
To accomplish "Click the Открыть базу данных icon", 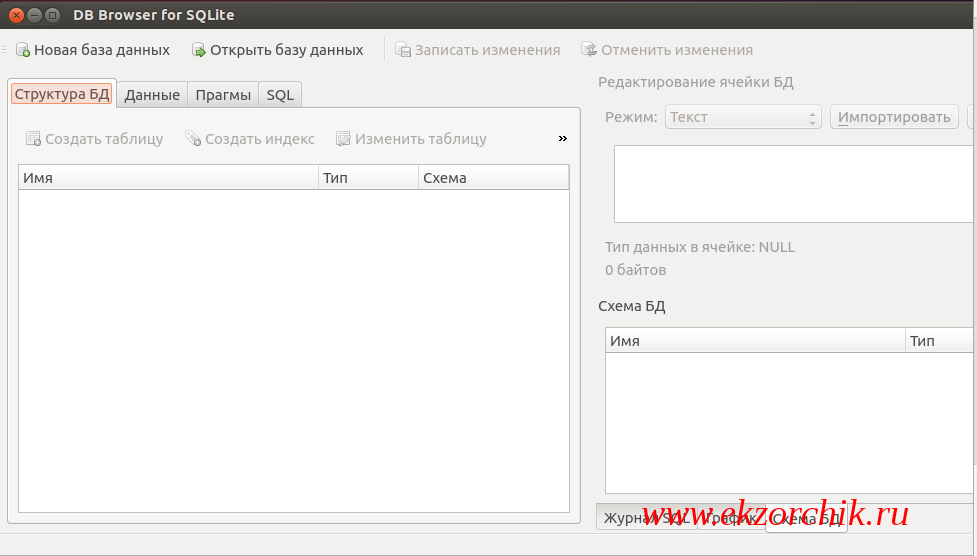I will [x=199, y=50].
